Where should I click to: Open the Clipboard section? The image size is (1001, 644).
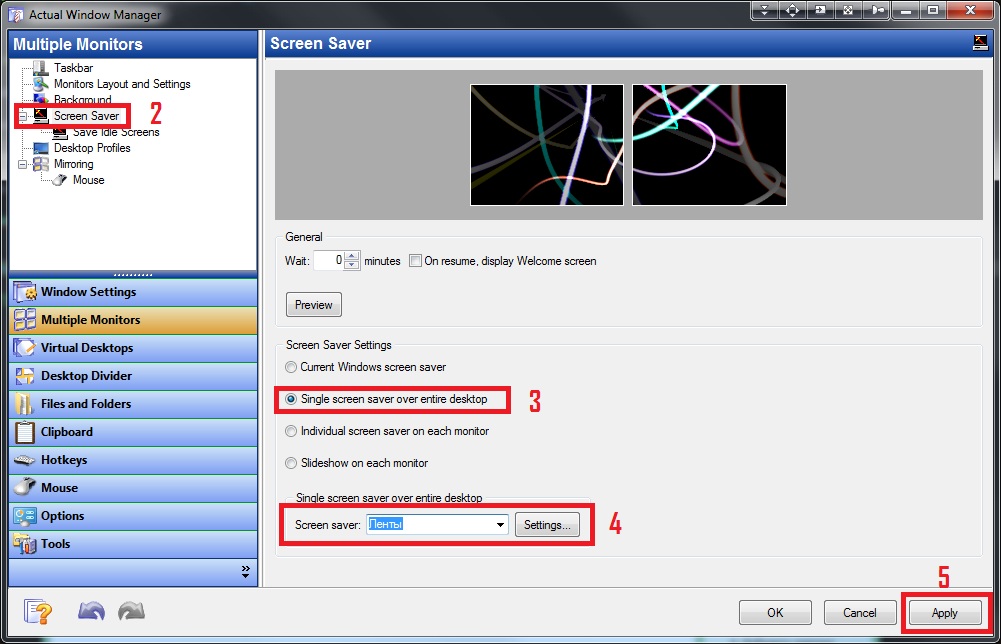(133, 432)
